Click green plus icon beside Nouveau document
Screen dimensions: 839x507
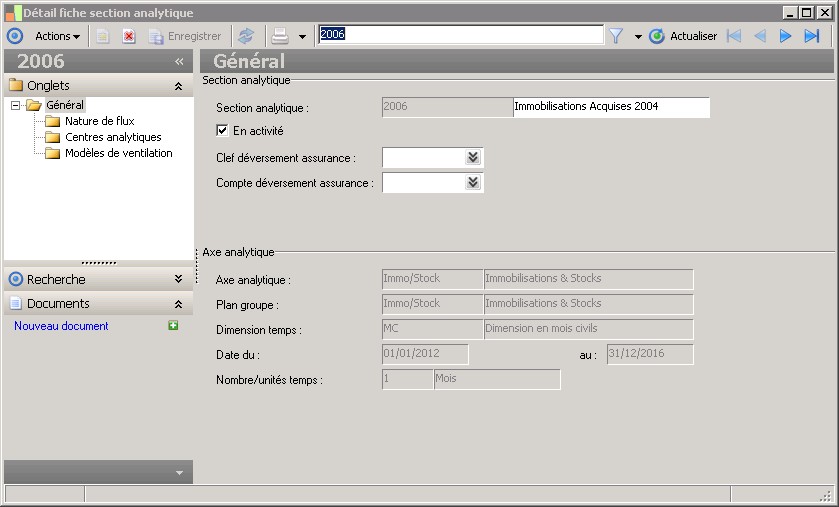tap(173, 326)
